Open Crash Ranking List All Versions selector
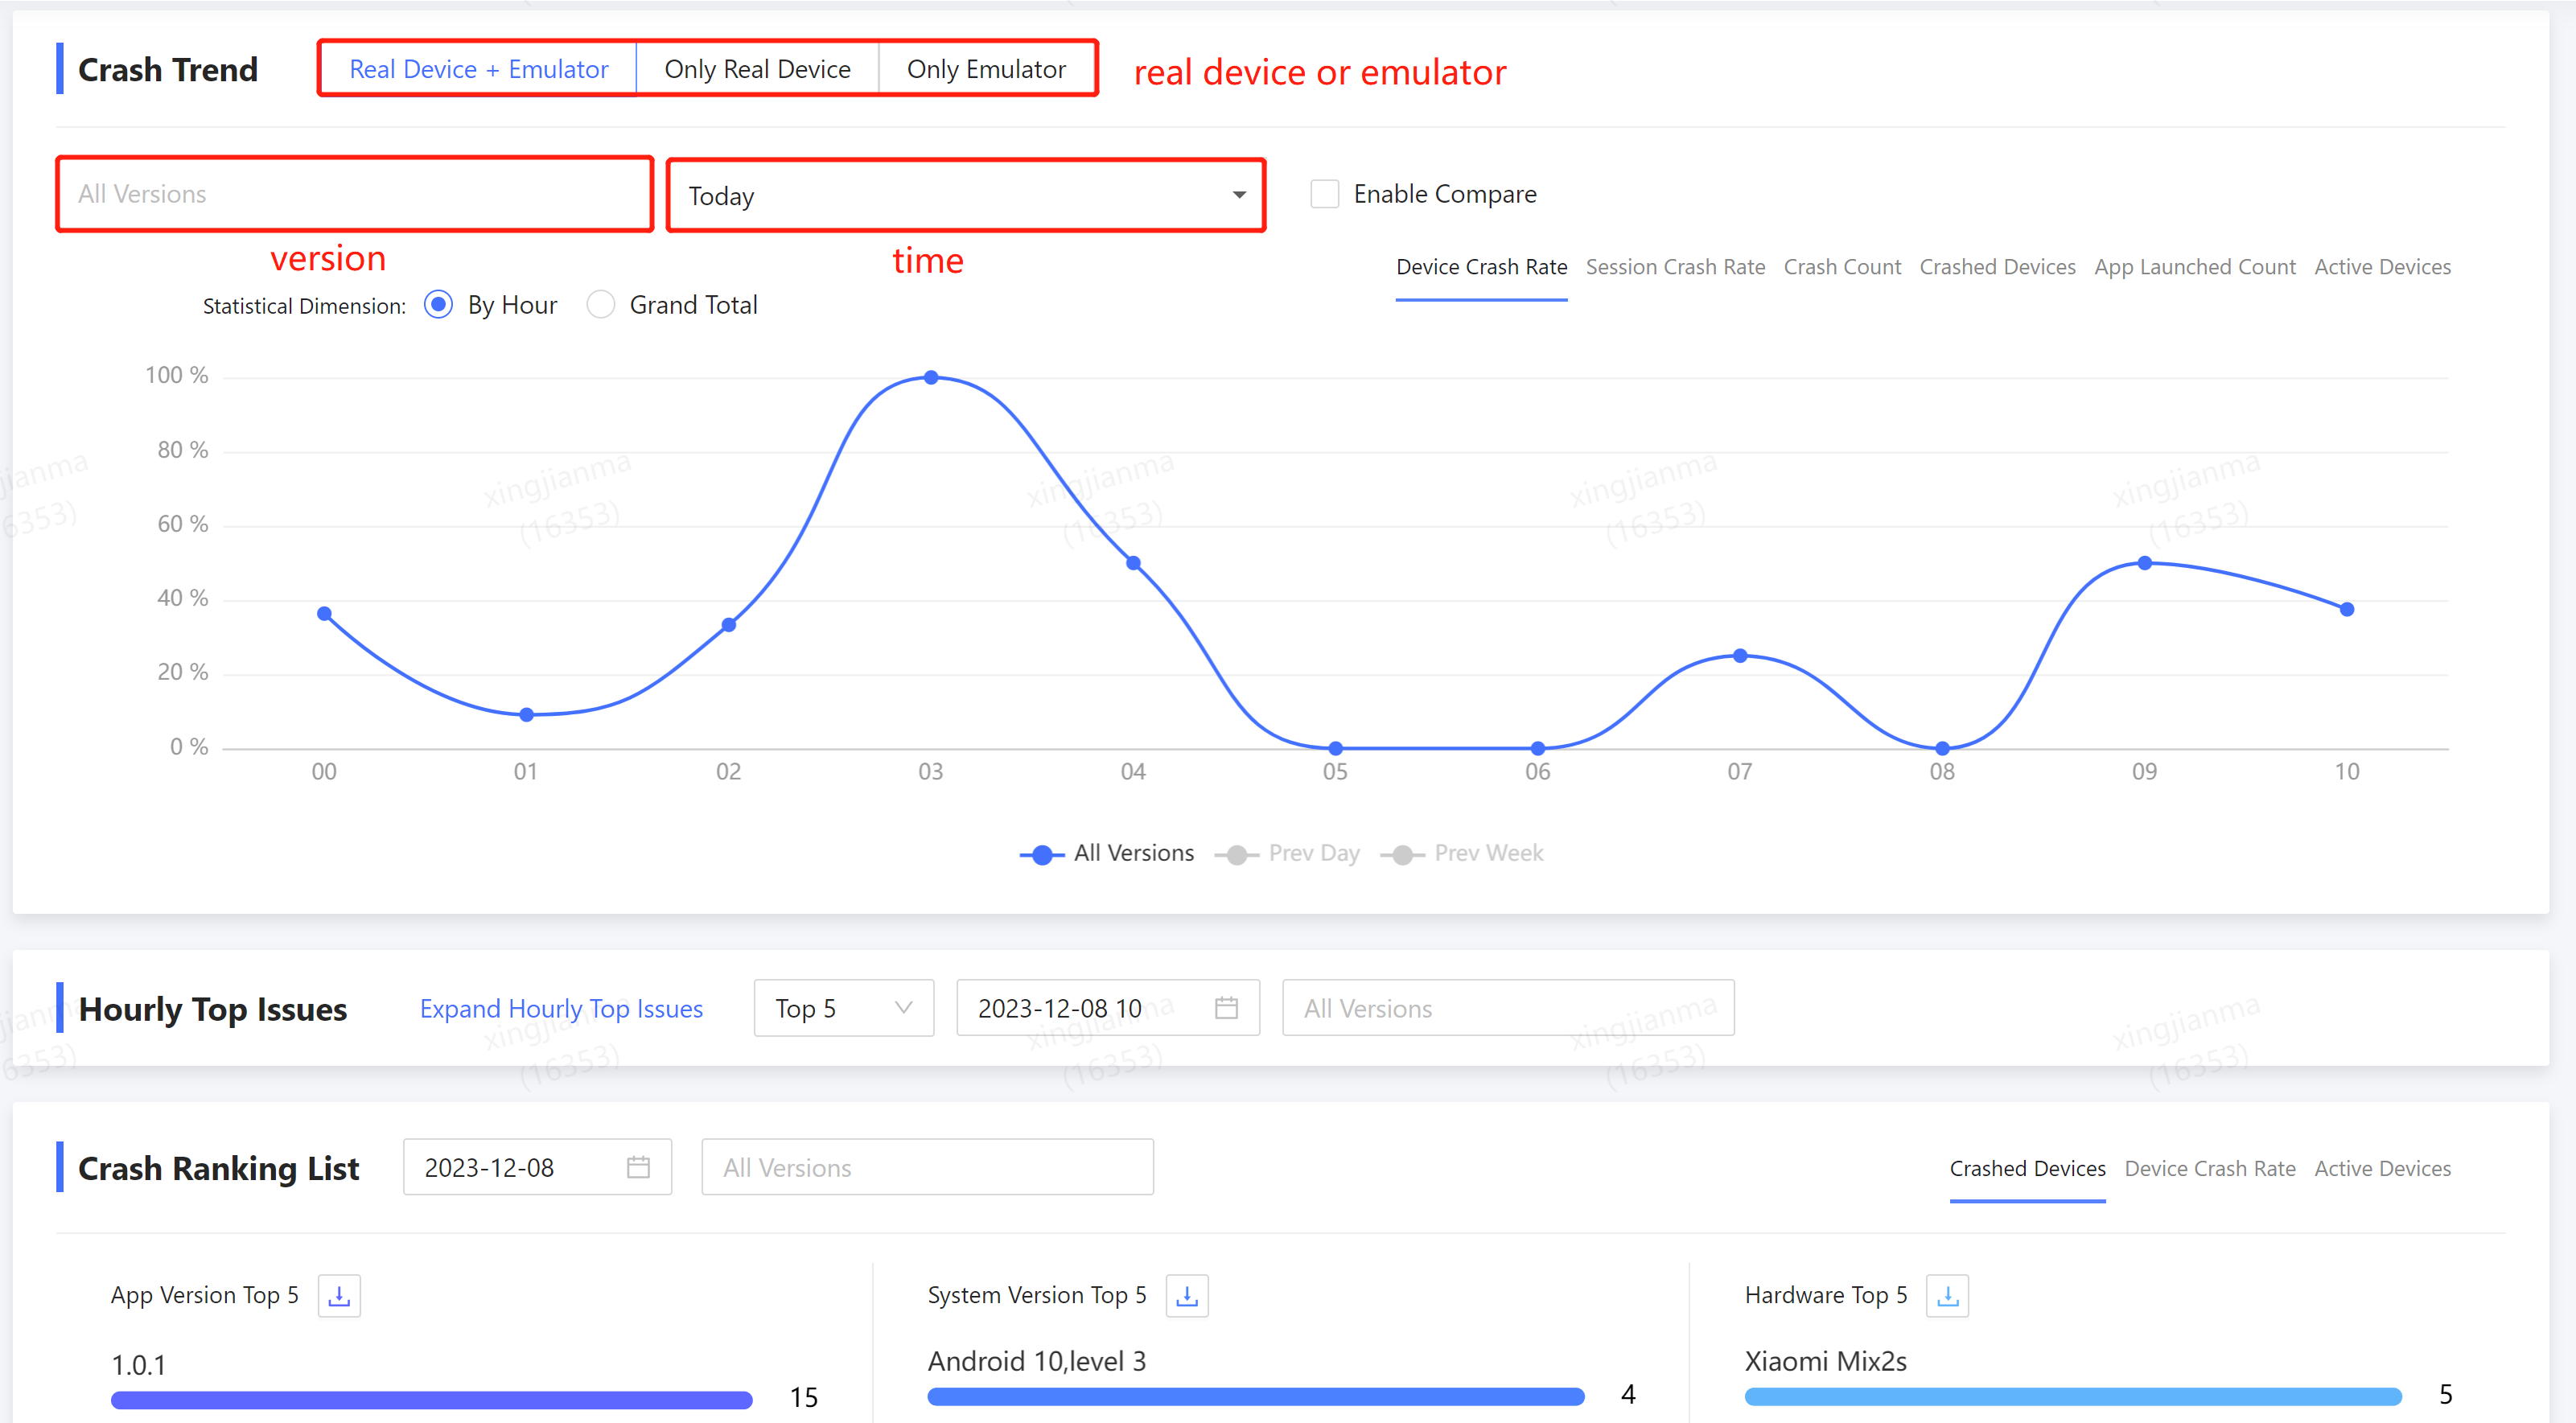 coord(927,1167)
